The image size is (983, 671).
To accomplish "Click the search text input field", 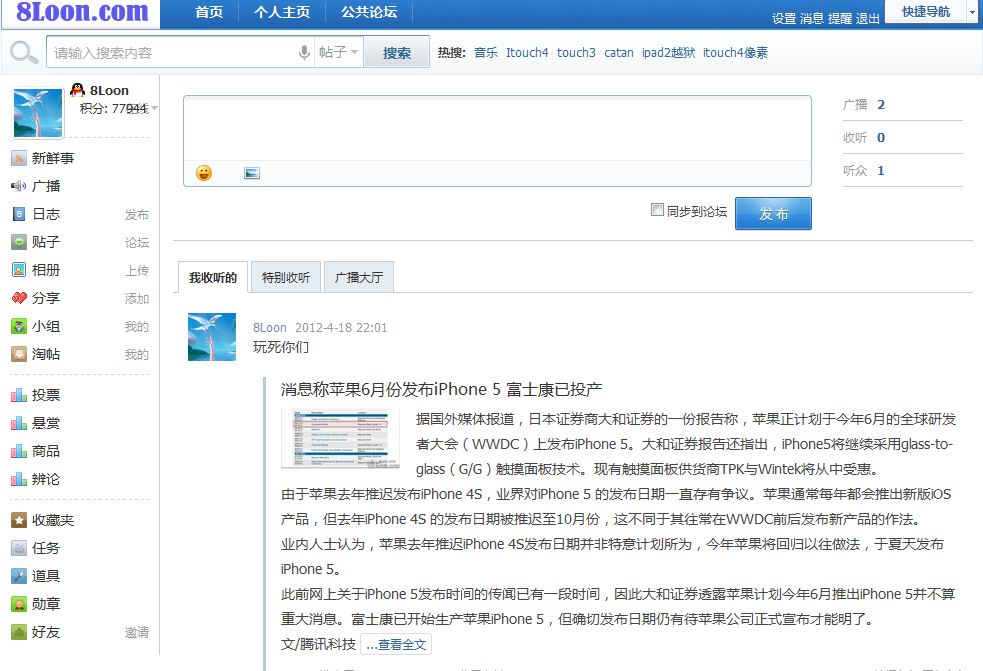I will (x=172, y=53).
